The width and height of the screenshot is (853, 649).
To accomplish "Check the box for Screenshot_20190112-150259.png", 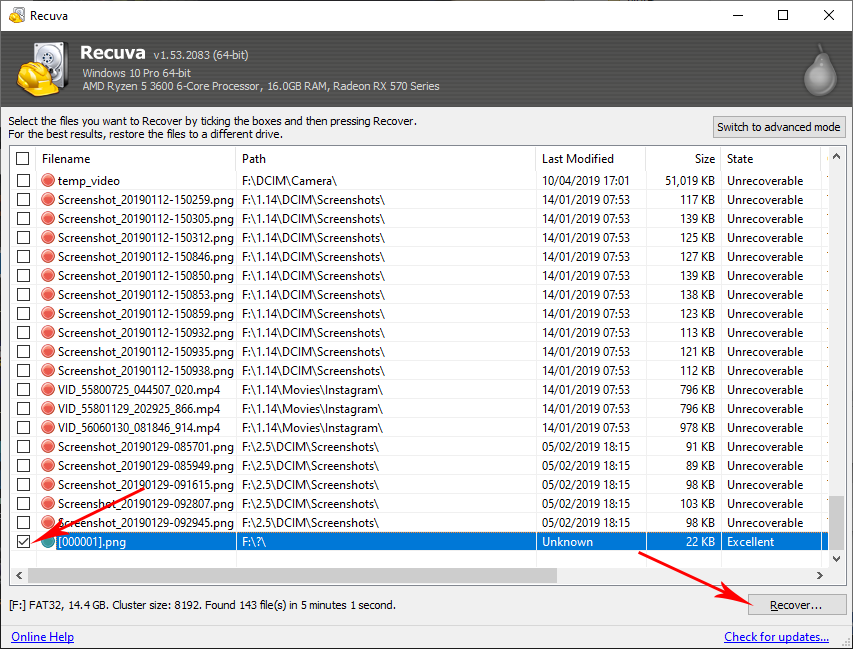I will click(x=23, y=200).
